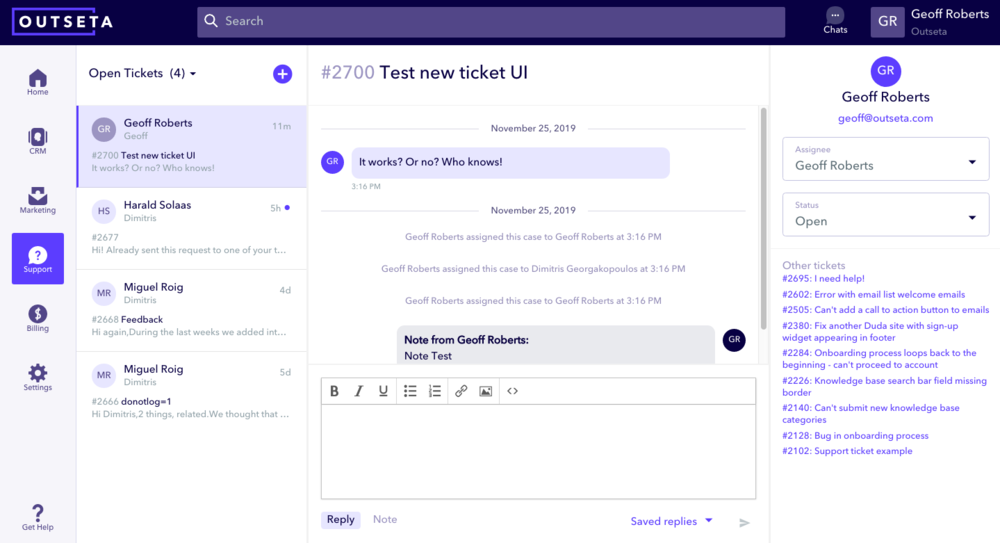The width and height of the screenshot is (1000, 543).
Task: Toggle italic text formatting
Action: point(359,391)
